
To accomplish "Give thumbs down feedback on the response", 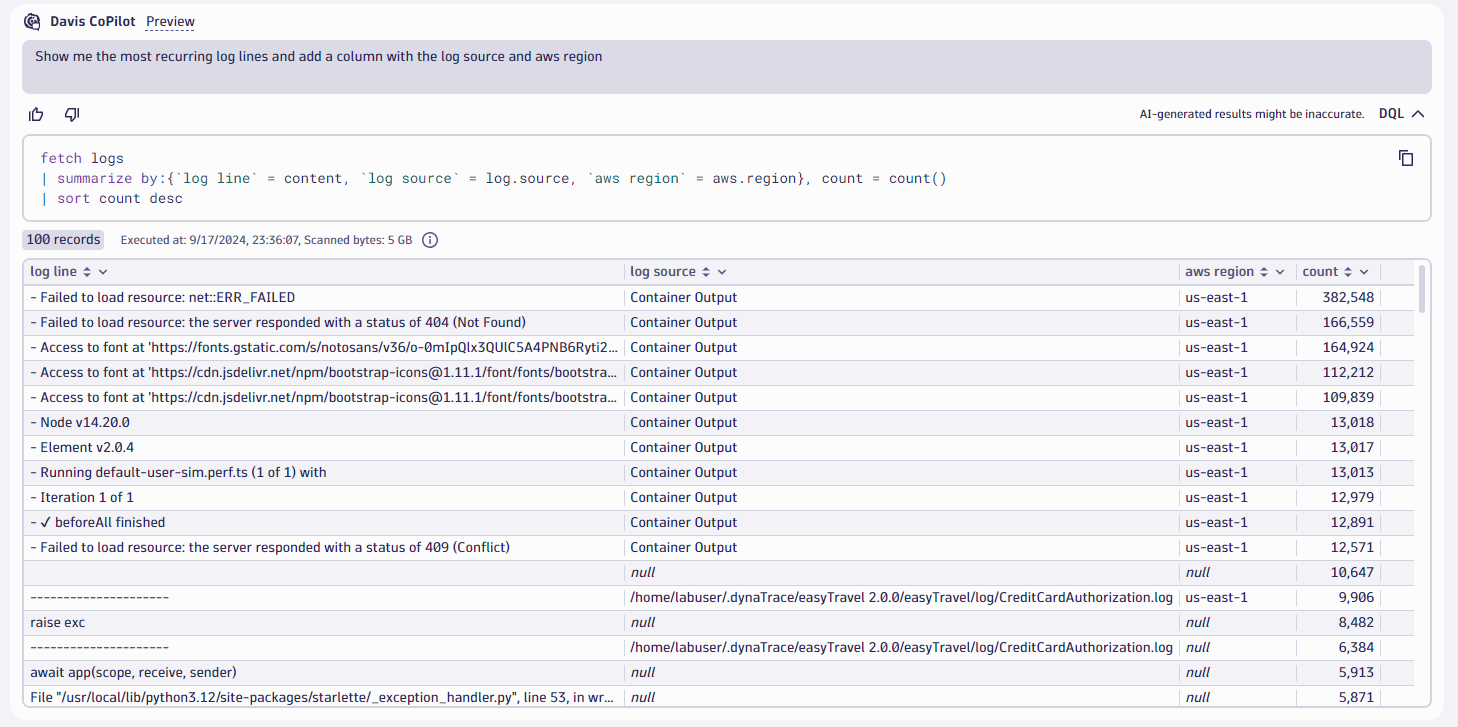I will point(71,114).
